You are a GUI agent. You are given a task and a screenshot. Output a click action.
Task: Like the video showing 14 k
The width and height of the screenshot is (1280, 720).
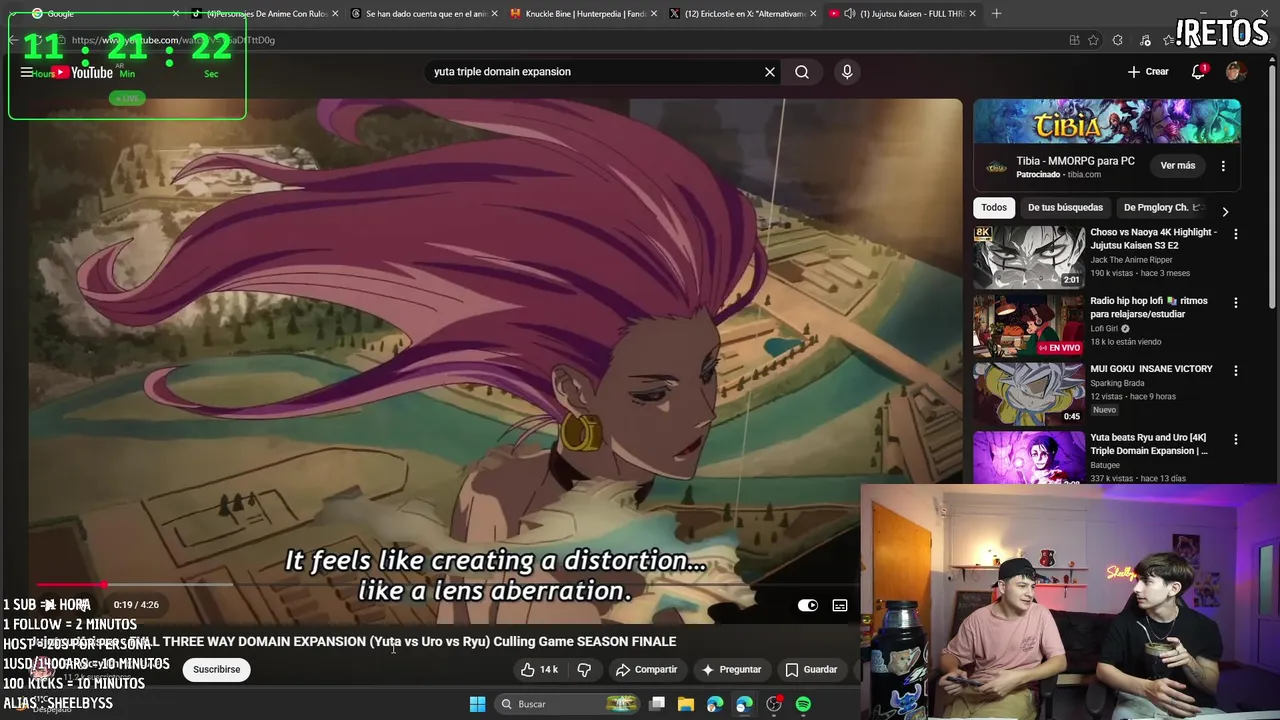[539, 670]
